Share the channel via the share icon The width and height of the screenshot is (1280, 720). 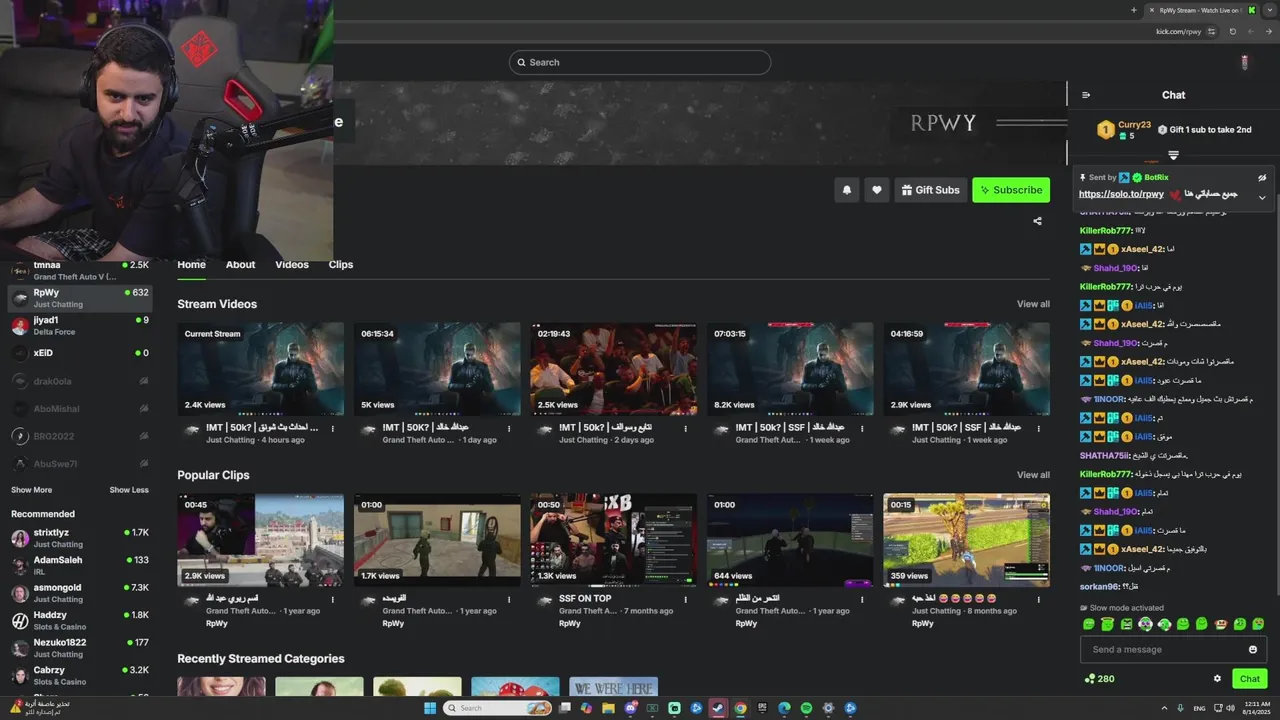[1037, 221]
